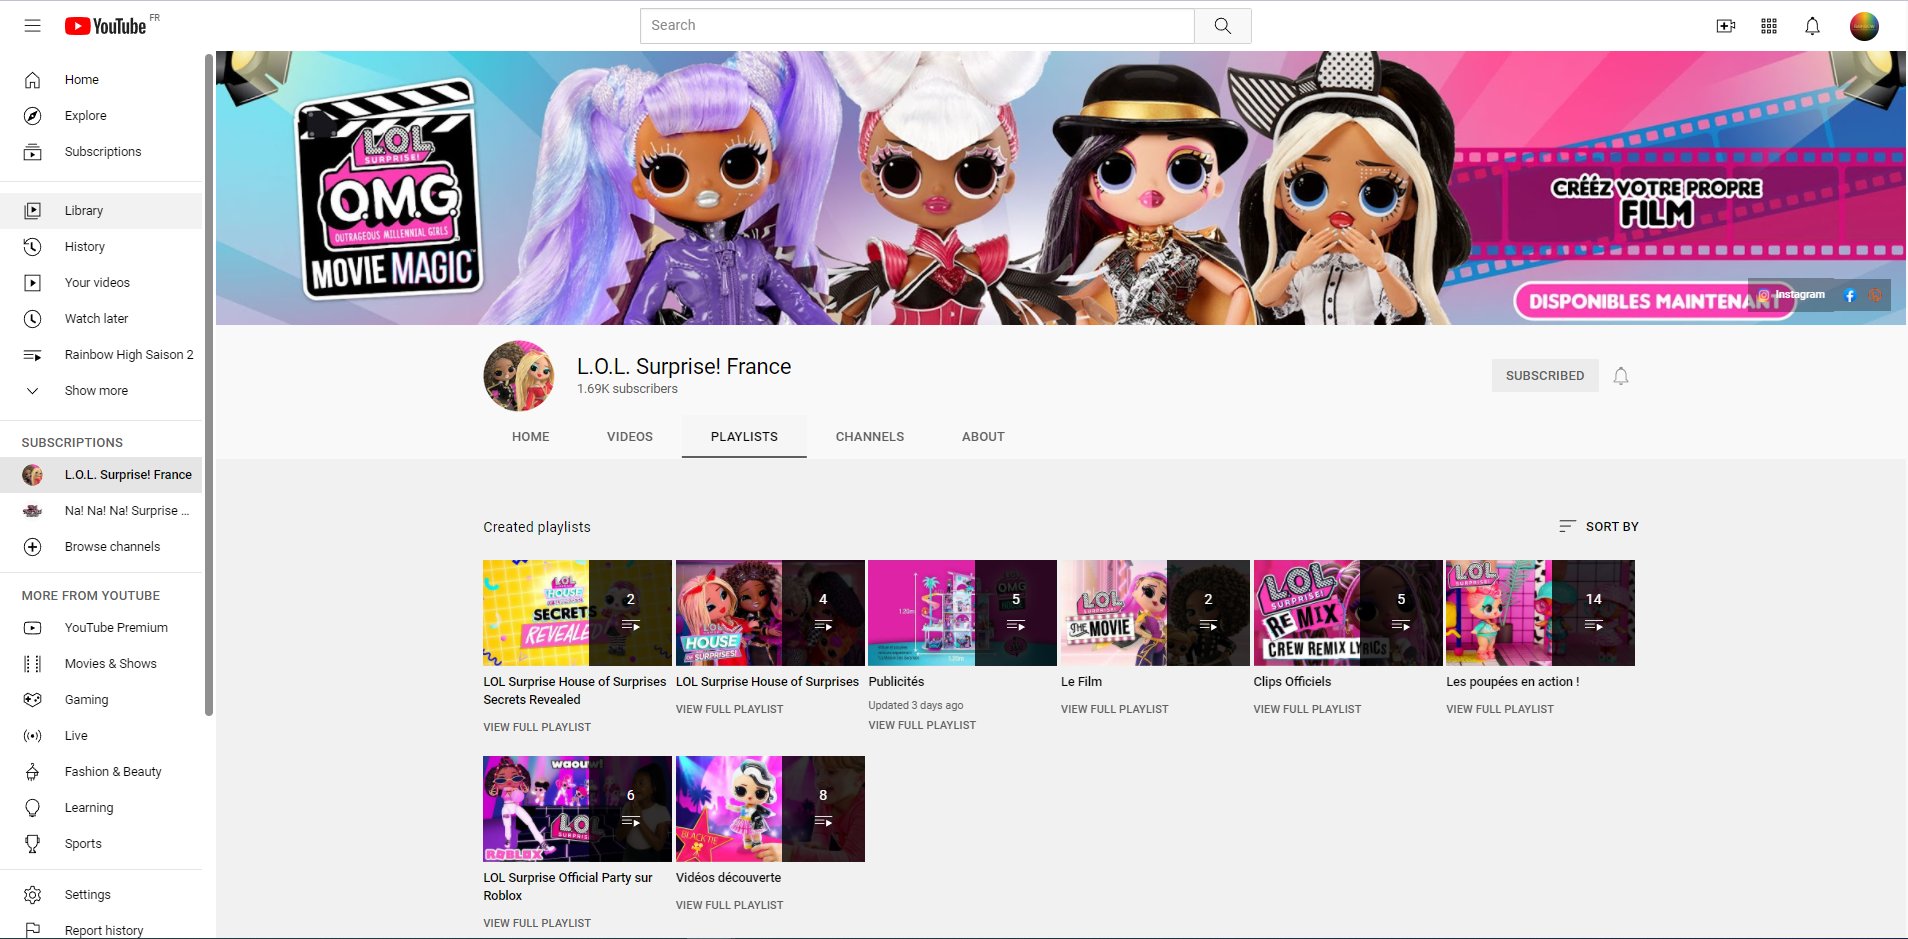
Task: Open Rainbow High Saison 2 playlist
Action: point(101,355)
